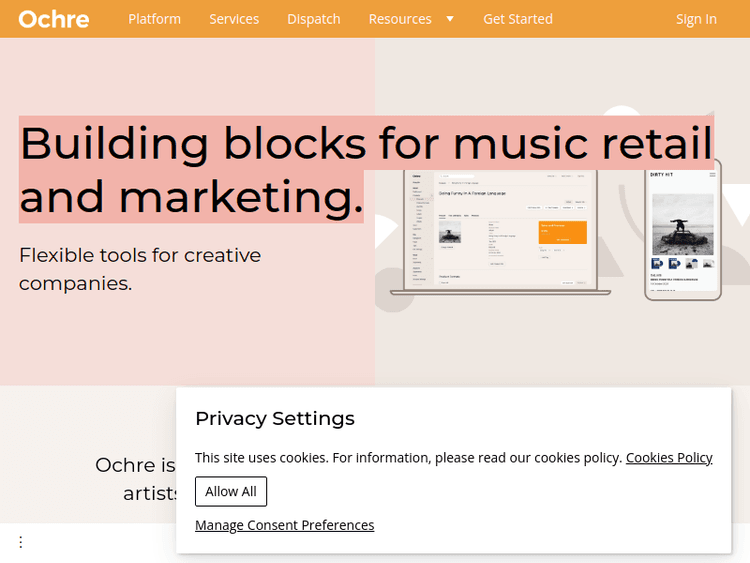Click the 'Flexible tools for creative companies' text

(140, 269)
